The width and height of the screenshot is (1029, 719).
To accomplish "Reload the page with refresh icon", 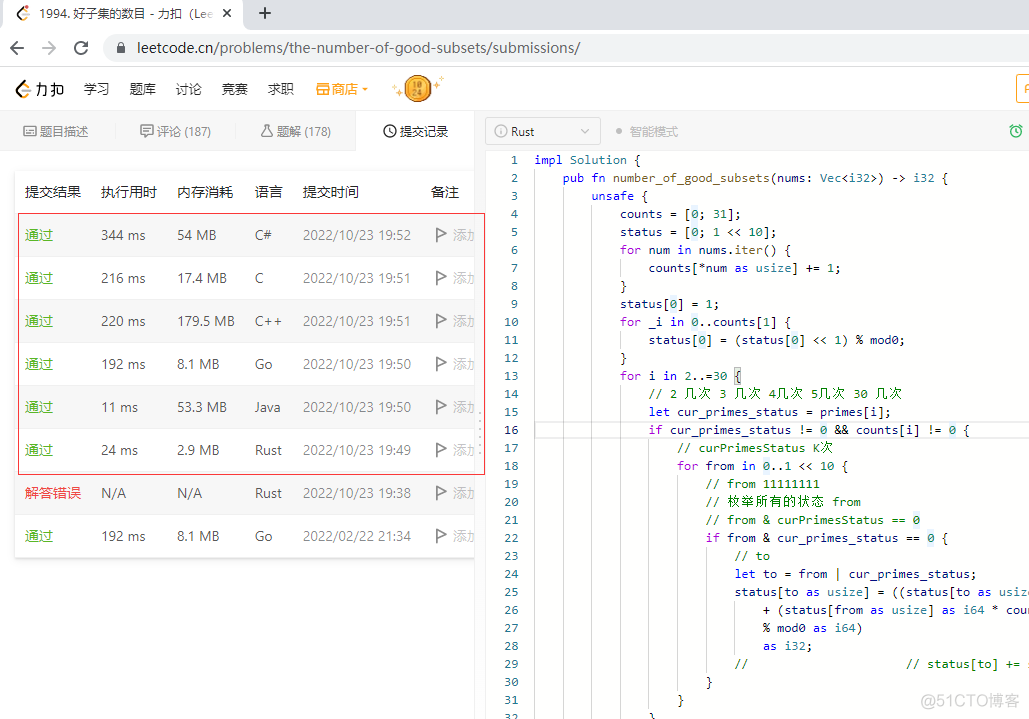I will pyautogui.click(x=81, y=48).
